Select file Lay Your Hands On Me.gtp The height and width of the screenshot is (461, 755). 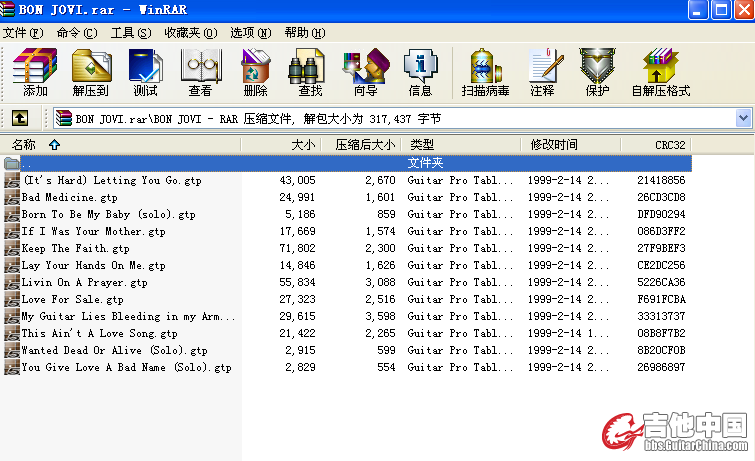pyautogui.click(x=93, y=265)
